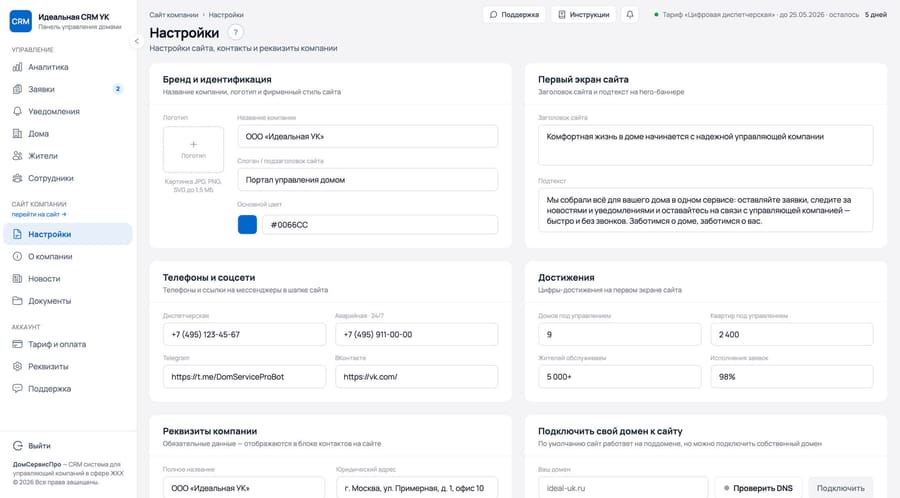
Task: Open the Тариф и оплата page
Action: point(68,344)
